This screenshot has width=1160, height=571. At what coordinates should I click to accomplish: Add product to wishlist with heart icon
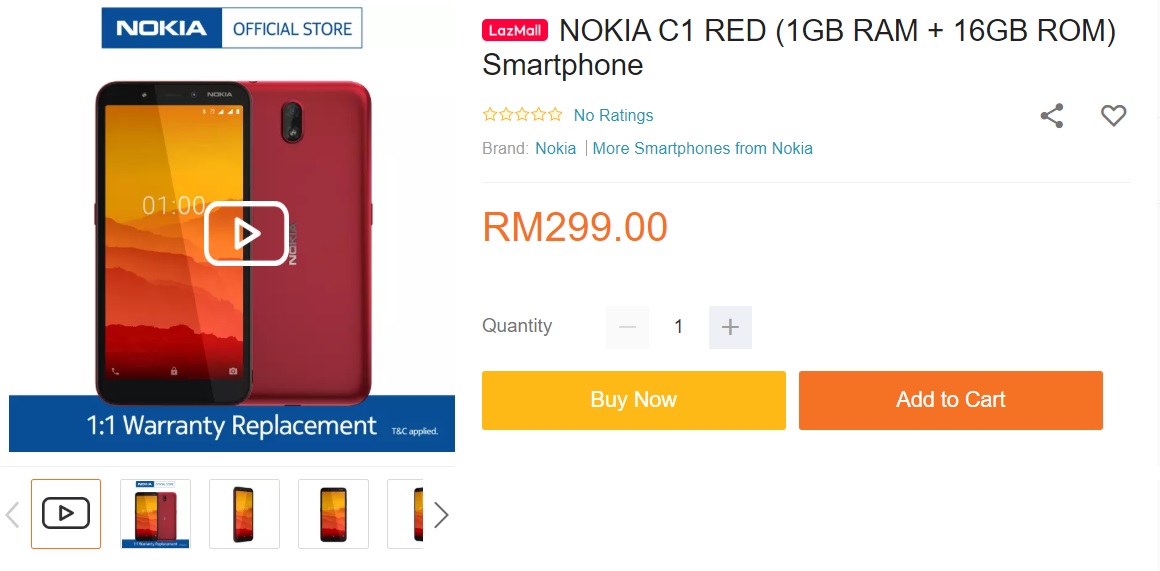point(1113,115)
